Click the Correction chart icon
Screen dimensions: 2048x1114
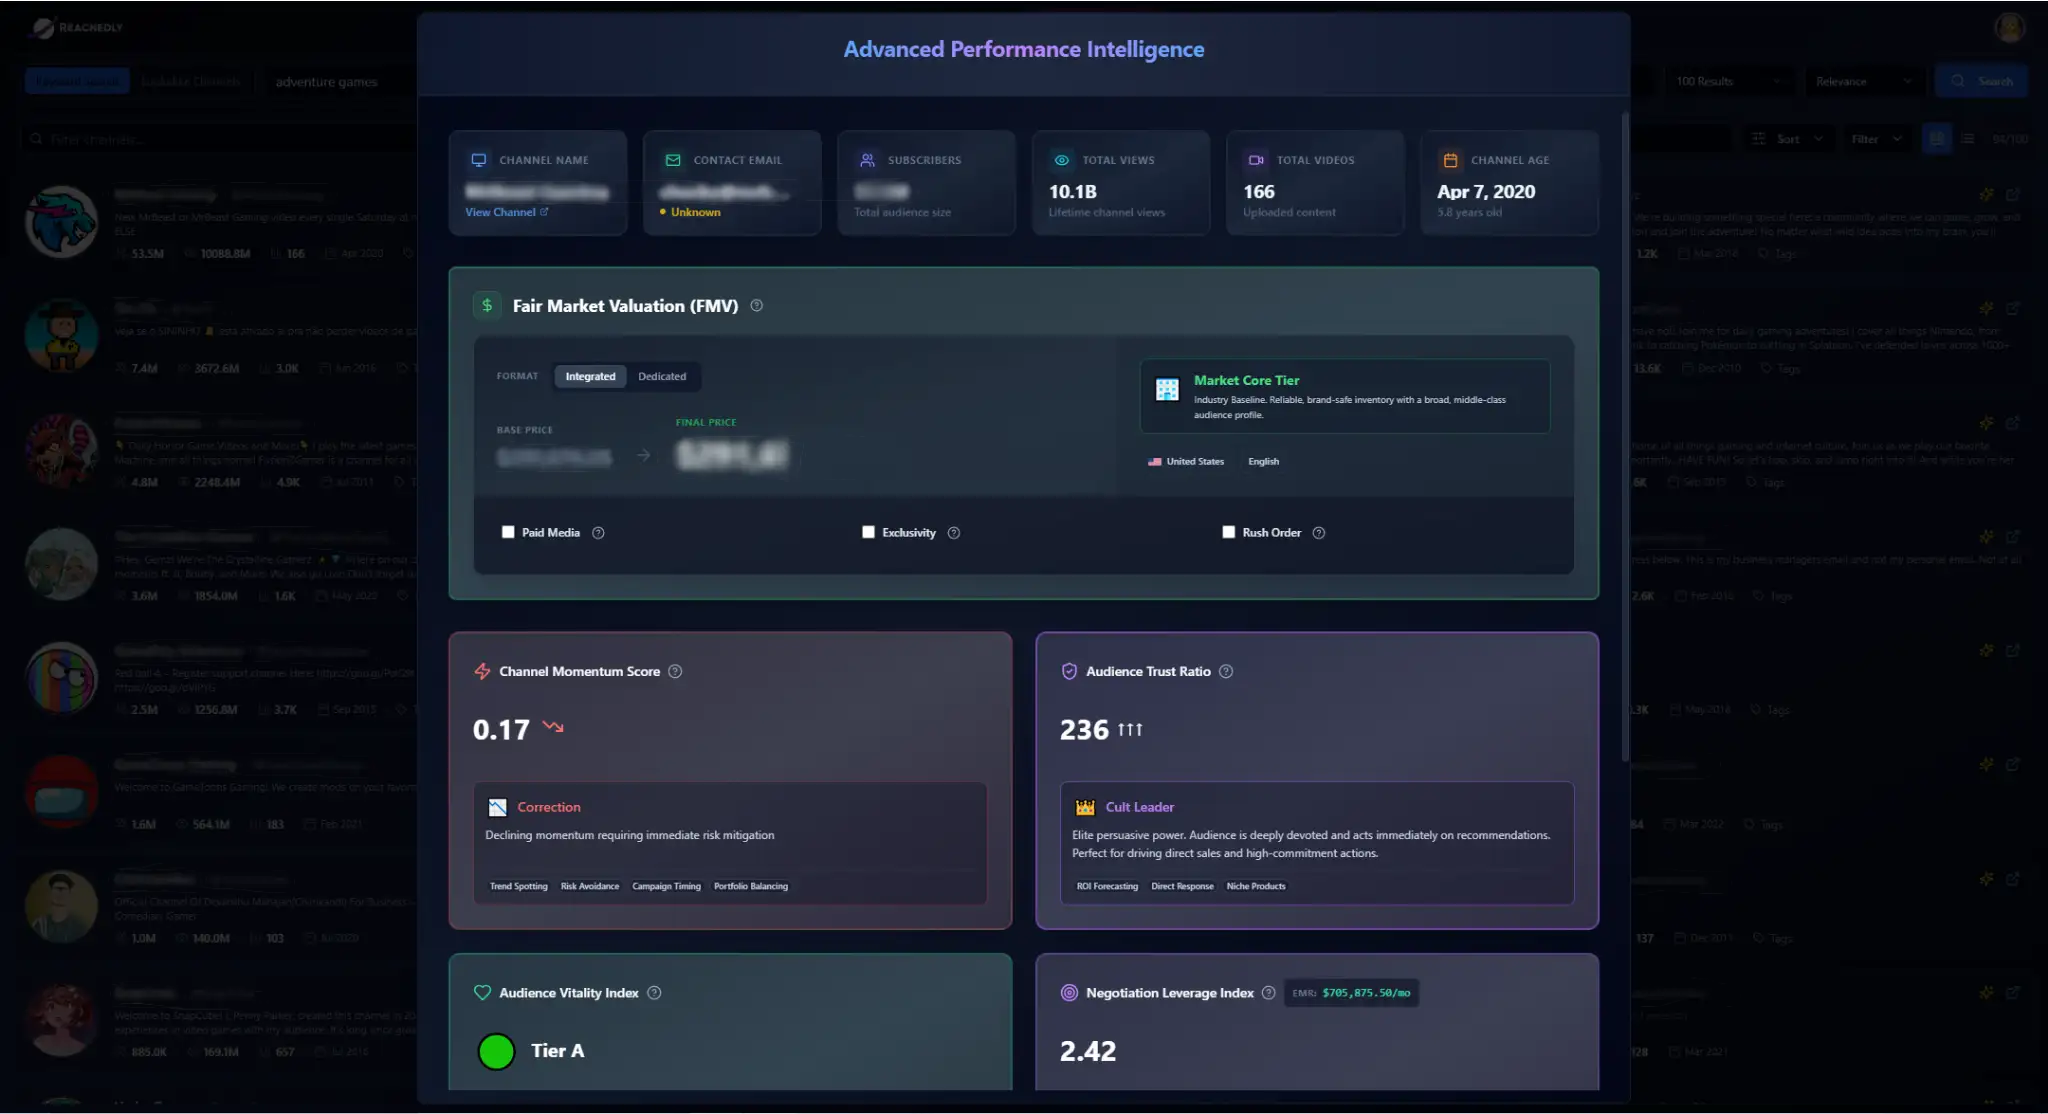point(497,807)
